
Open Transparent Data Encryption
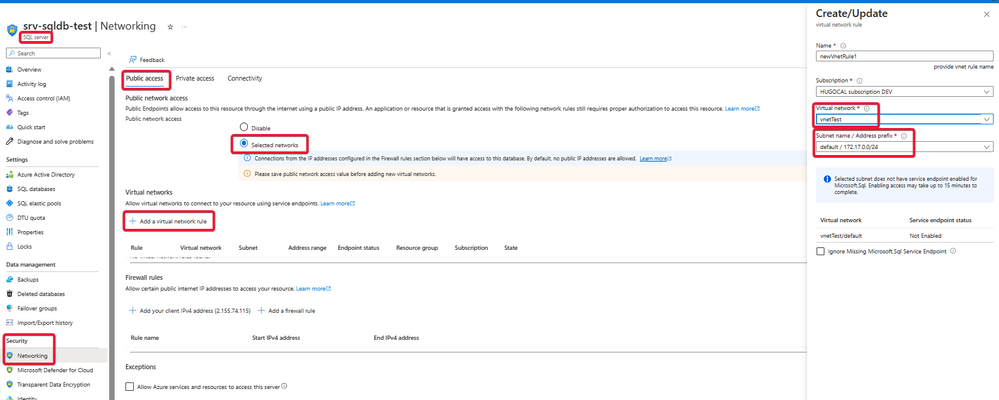(54, 385)
